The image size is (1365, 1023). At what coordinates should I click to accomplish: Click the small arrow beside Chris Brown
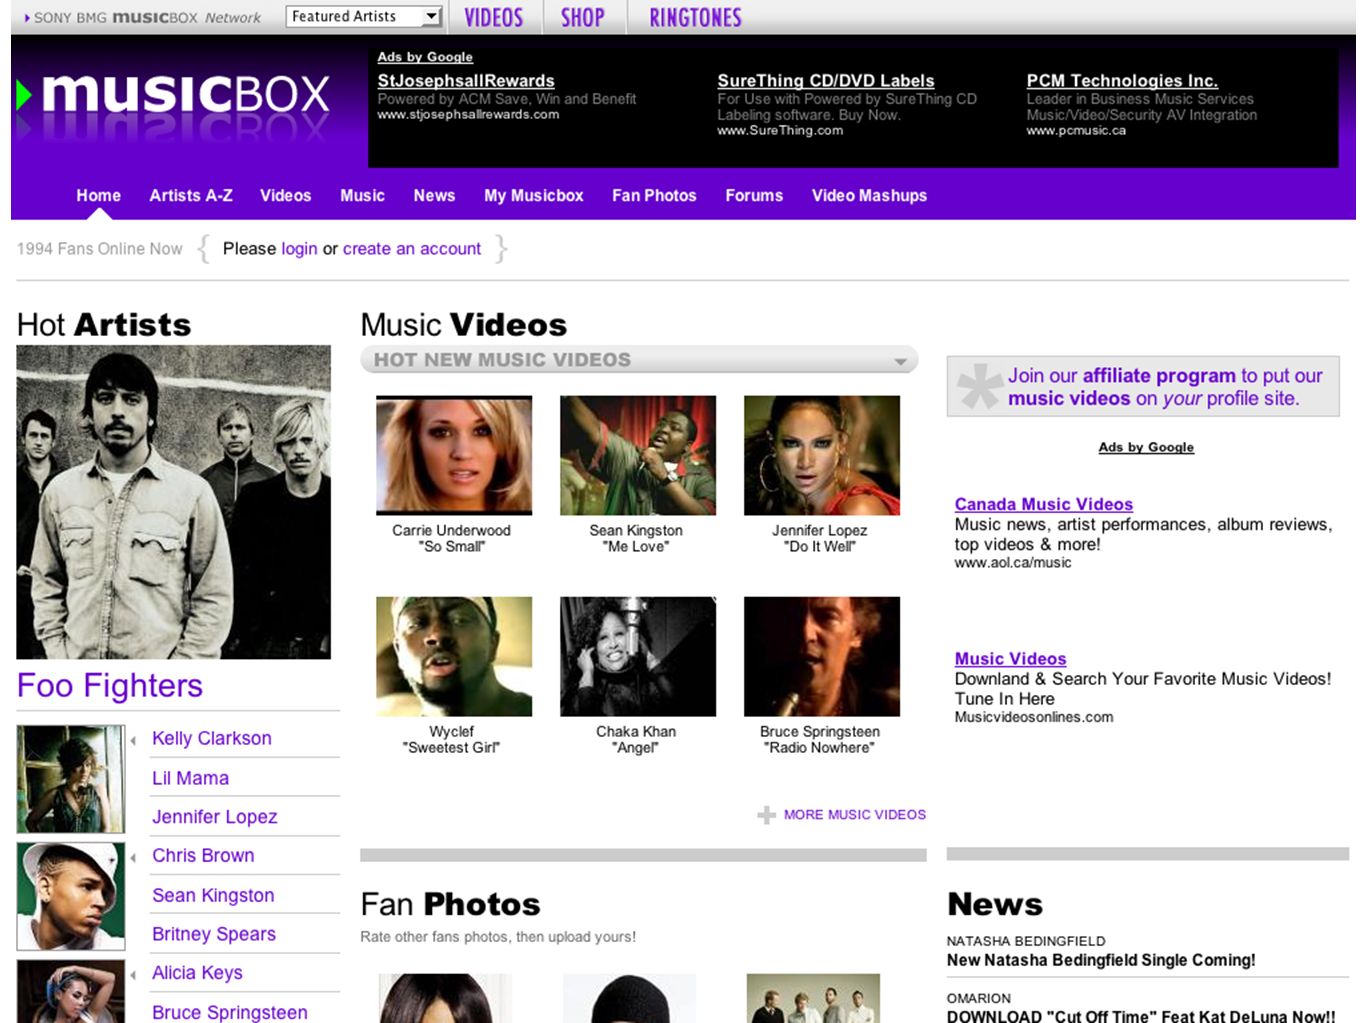pyautogui.click(x=133, y=858)
